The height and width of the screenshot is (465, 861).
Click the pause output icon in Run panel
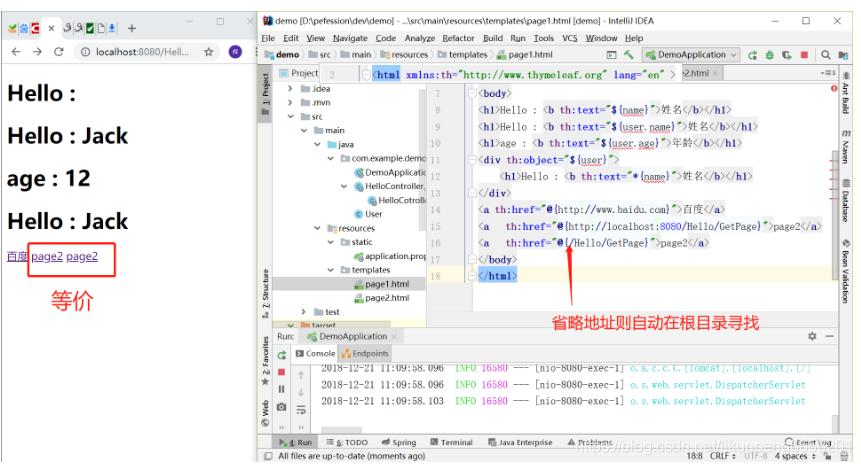[x=282, y=389]
